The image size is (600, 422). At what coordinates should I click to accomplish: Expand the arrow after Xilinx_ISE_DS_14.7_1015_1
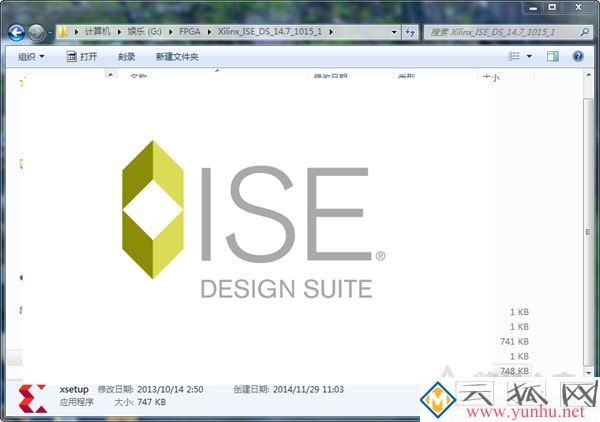coord(331,32)
